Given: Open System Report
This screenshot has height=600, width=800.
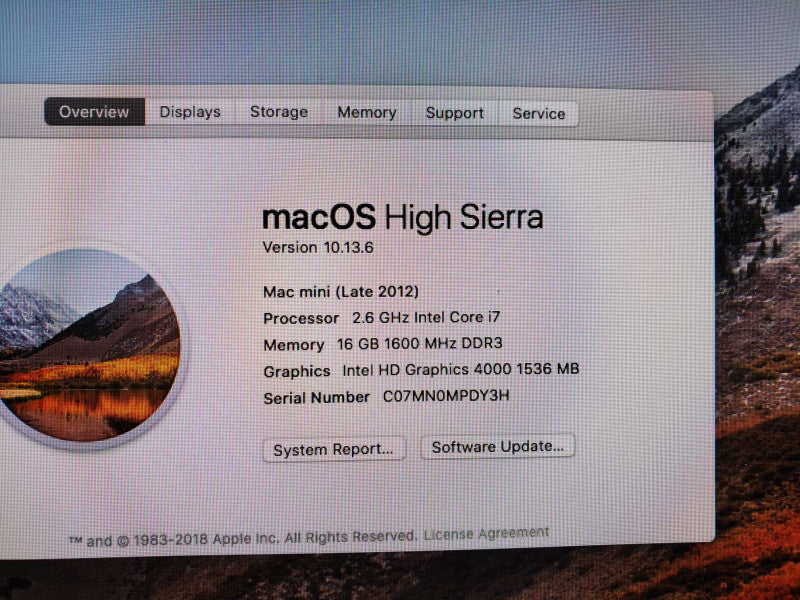Looking at the screenshot, I should pos(334,449).
